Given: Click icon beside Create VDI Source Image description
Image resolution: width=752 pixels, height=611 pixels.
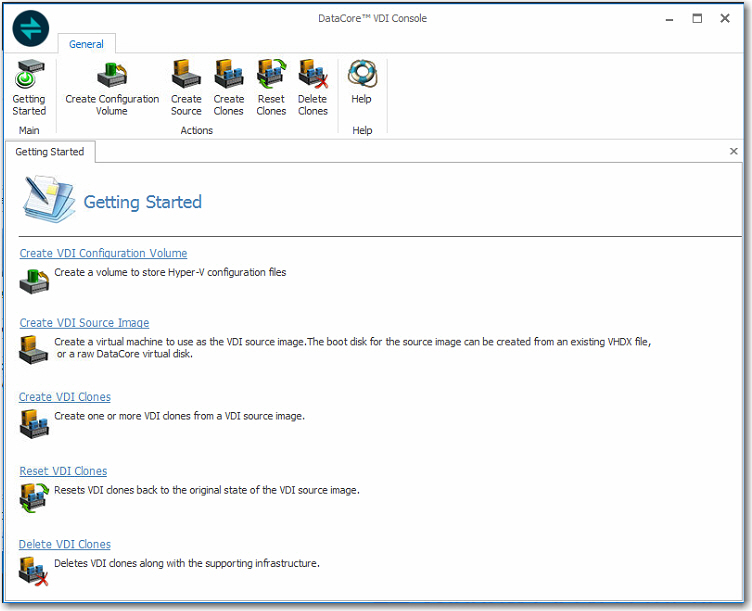Looking at the screenshot, I should 33,349.
